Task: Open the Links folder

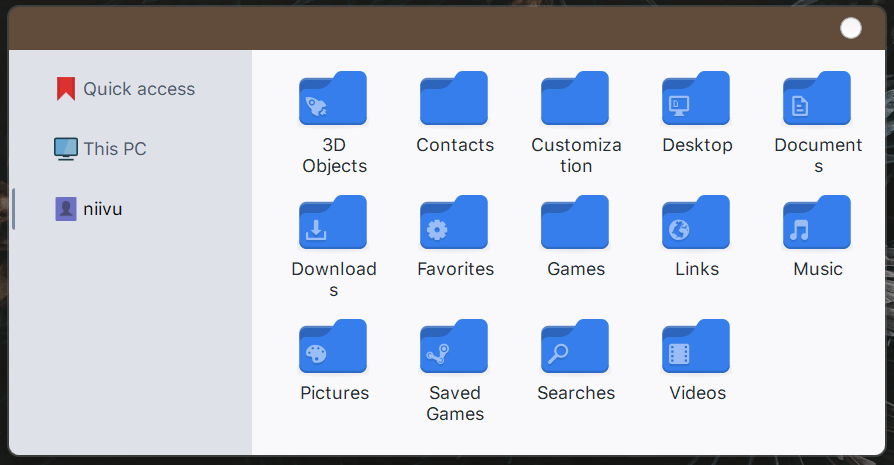Action: 697,224
